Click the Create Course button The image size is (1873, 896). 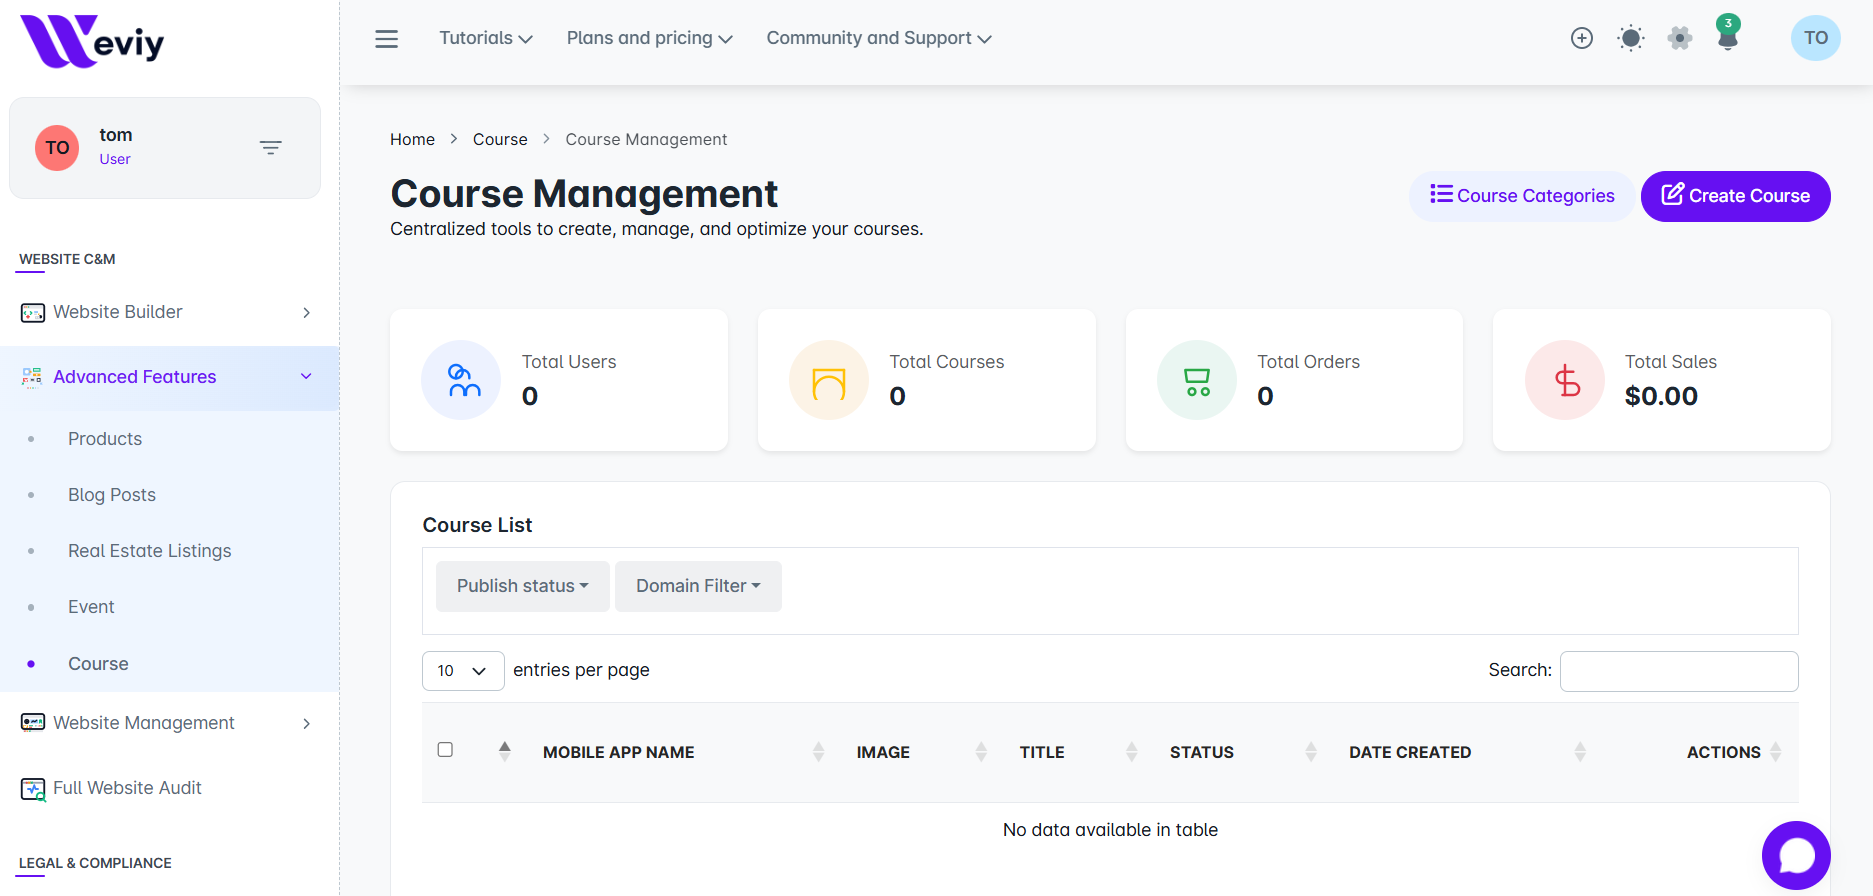tap(1735, 196)
